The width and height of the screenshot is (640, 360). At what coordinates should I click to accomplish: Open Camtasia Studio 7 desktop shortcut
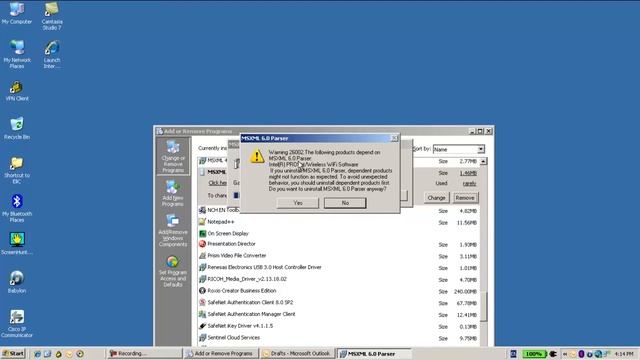(x=52, y=16)
